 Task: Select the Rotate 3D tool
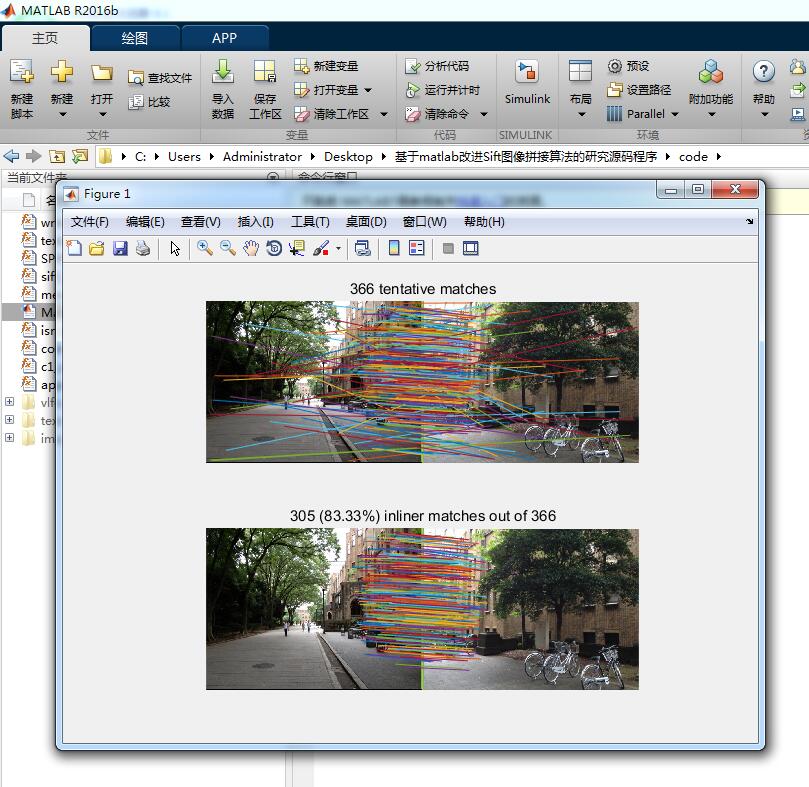pos(274,249)
